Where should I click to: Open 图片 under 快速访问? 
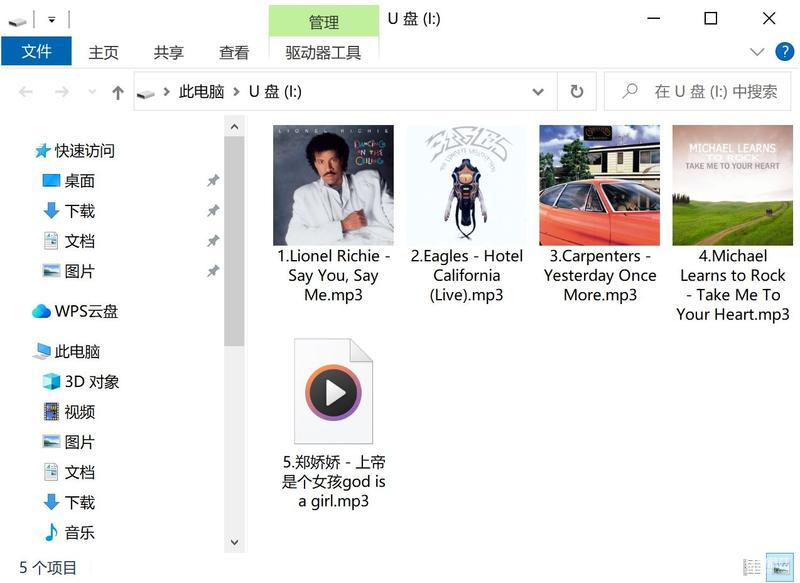(x=69, y=271)
